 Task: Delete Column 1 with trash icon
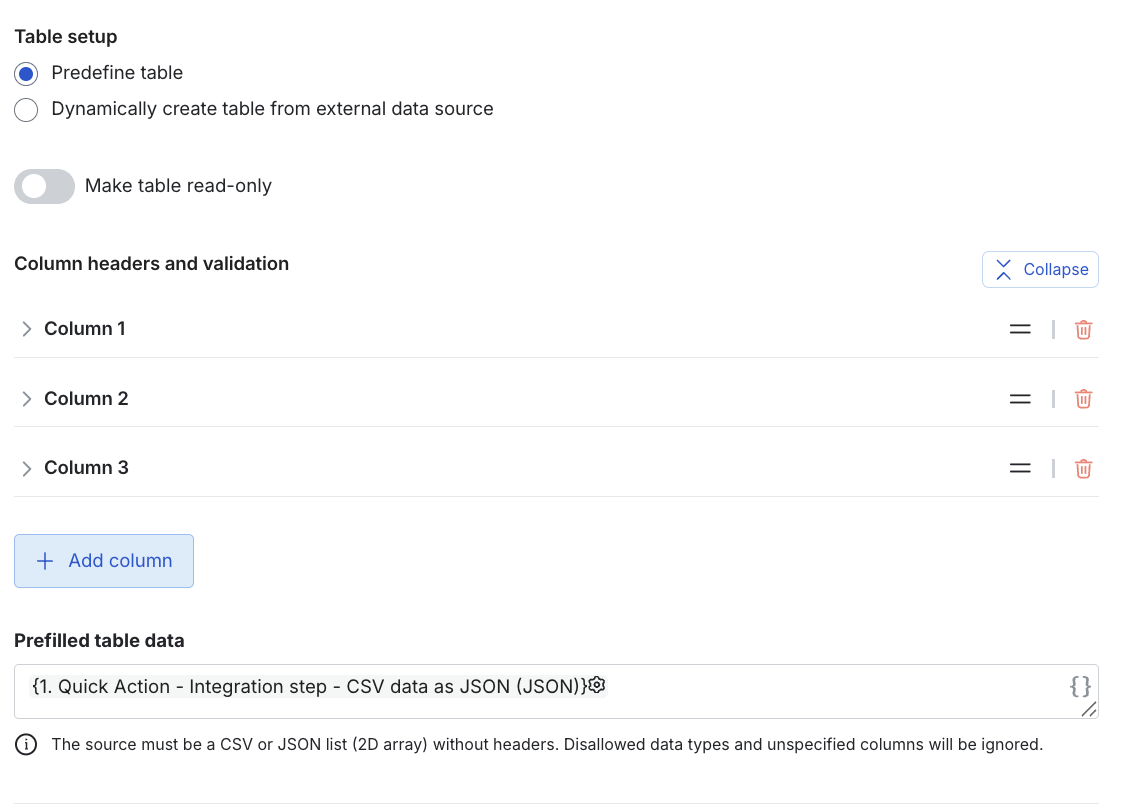click(1083, 330)
